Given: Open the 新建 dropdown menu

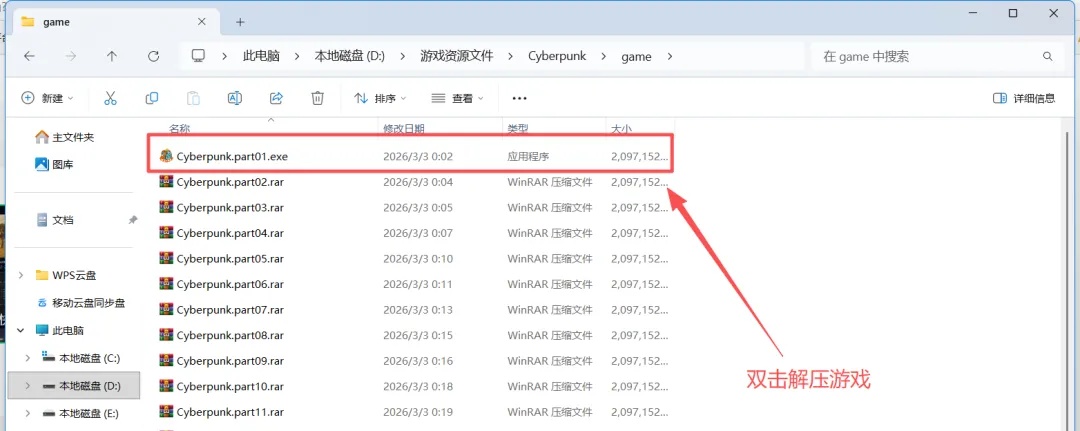Looking at the screenshot, I should (48, 98).
